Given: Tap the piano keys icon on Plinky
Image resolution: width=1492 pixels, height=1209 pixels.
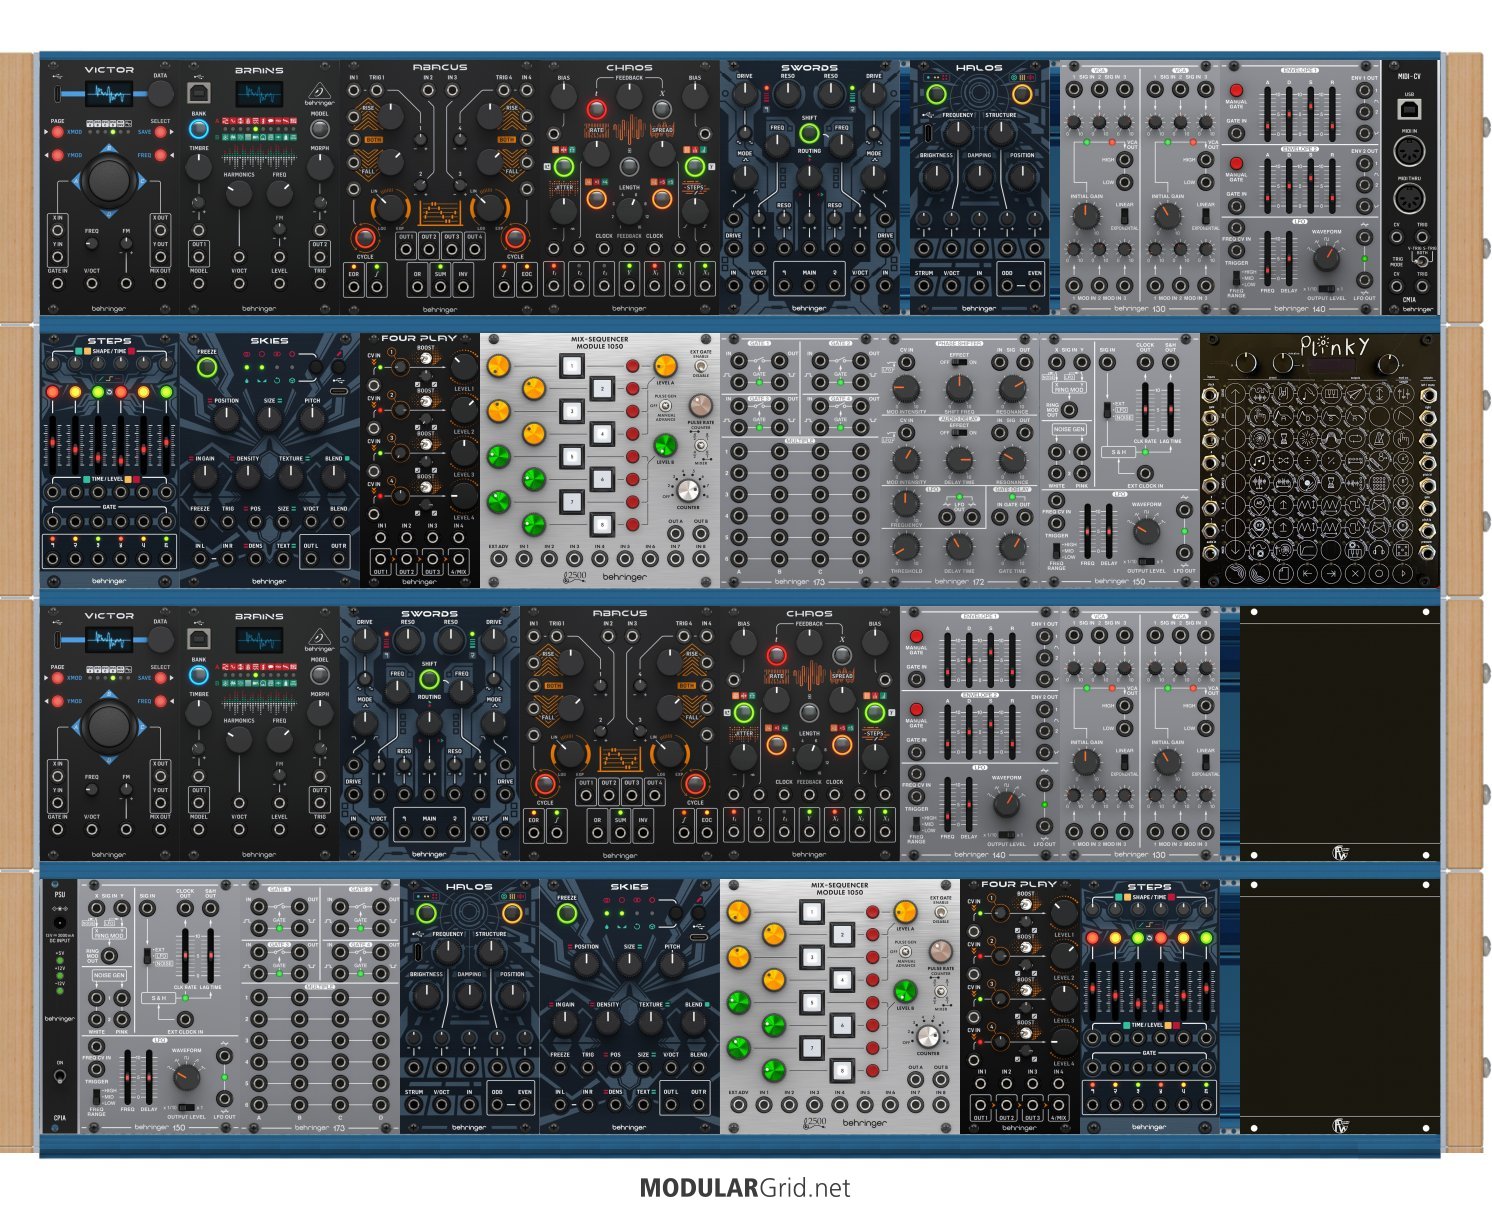Looking at the screenshot, I should point(1331,393).
